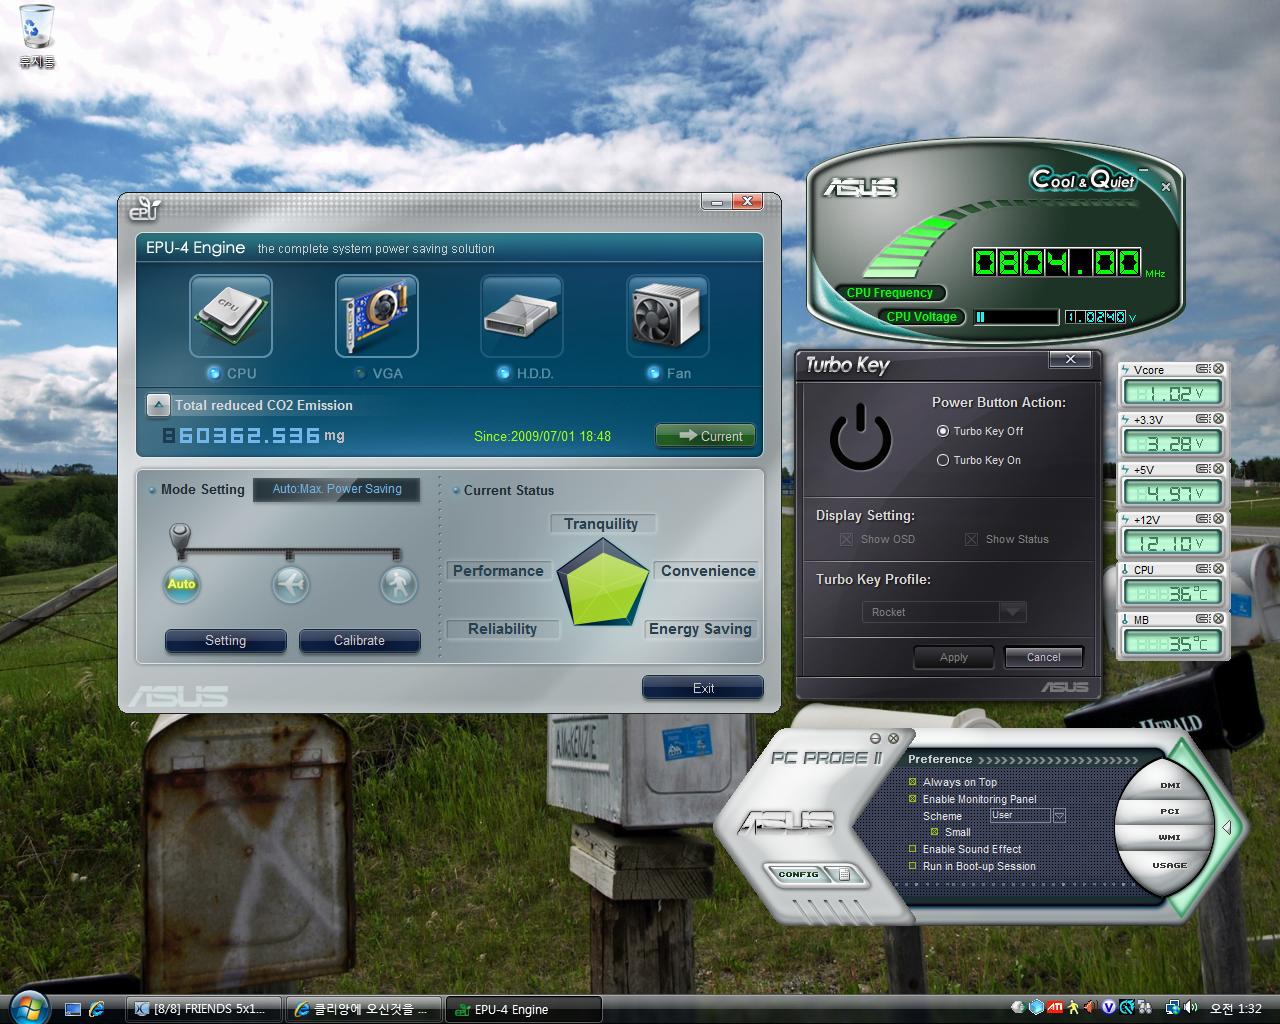
Task: Open settings for the MB temperature sensor
Action: (x=1203, y=619)
